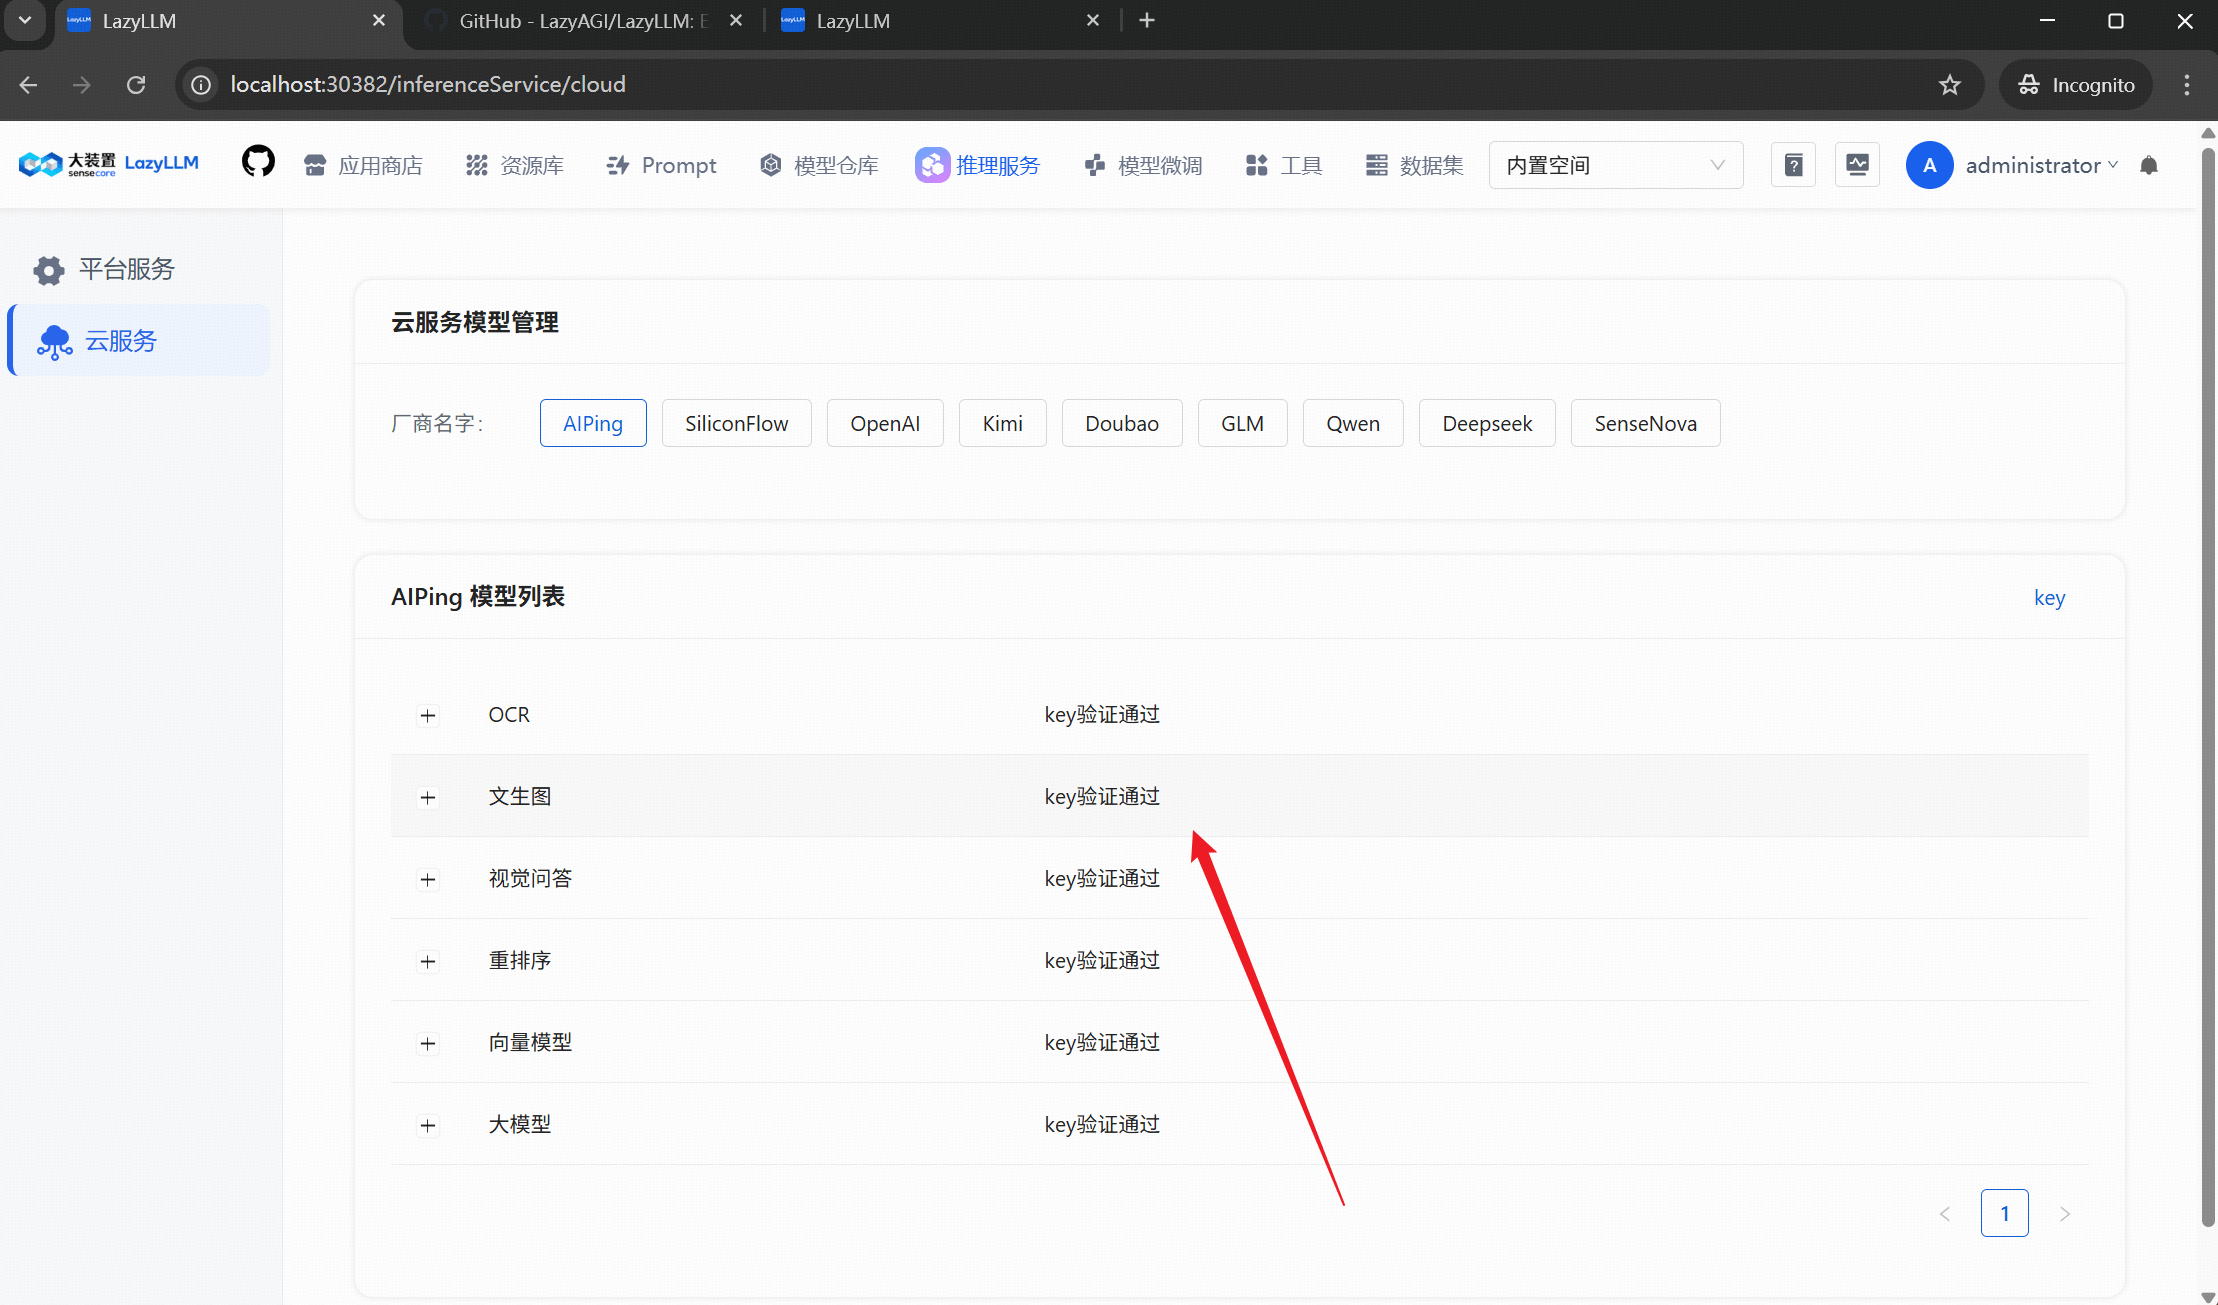Bookmark page with star icon
This screenshot has width=2218, height=1305.
pyautogui.click(x=1949, y=85)
